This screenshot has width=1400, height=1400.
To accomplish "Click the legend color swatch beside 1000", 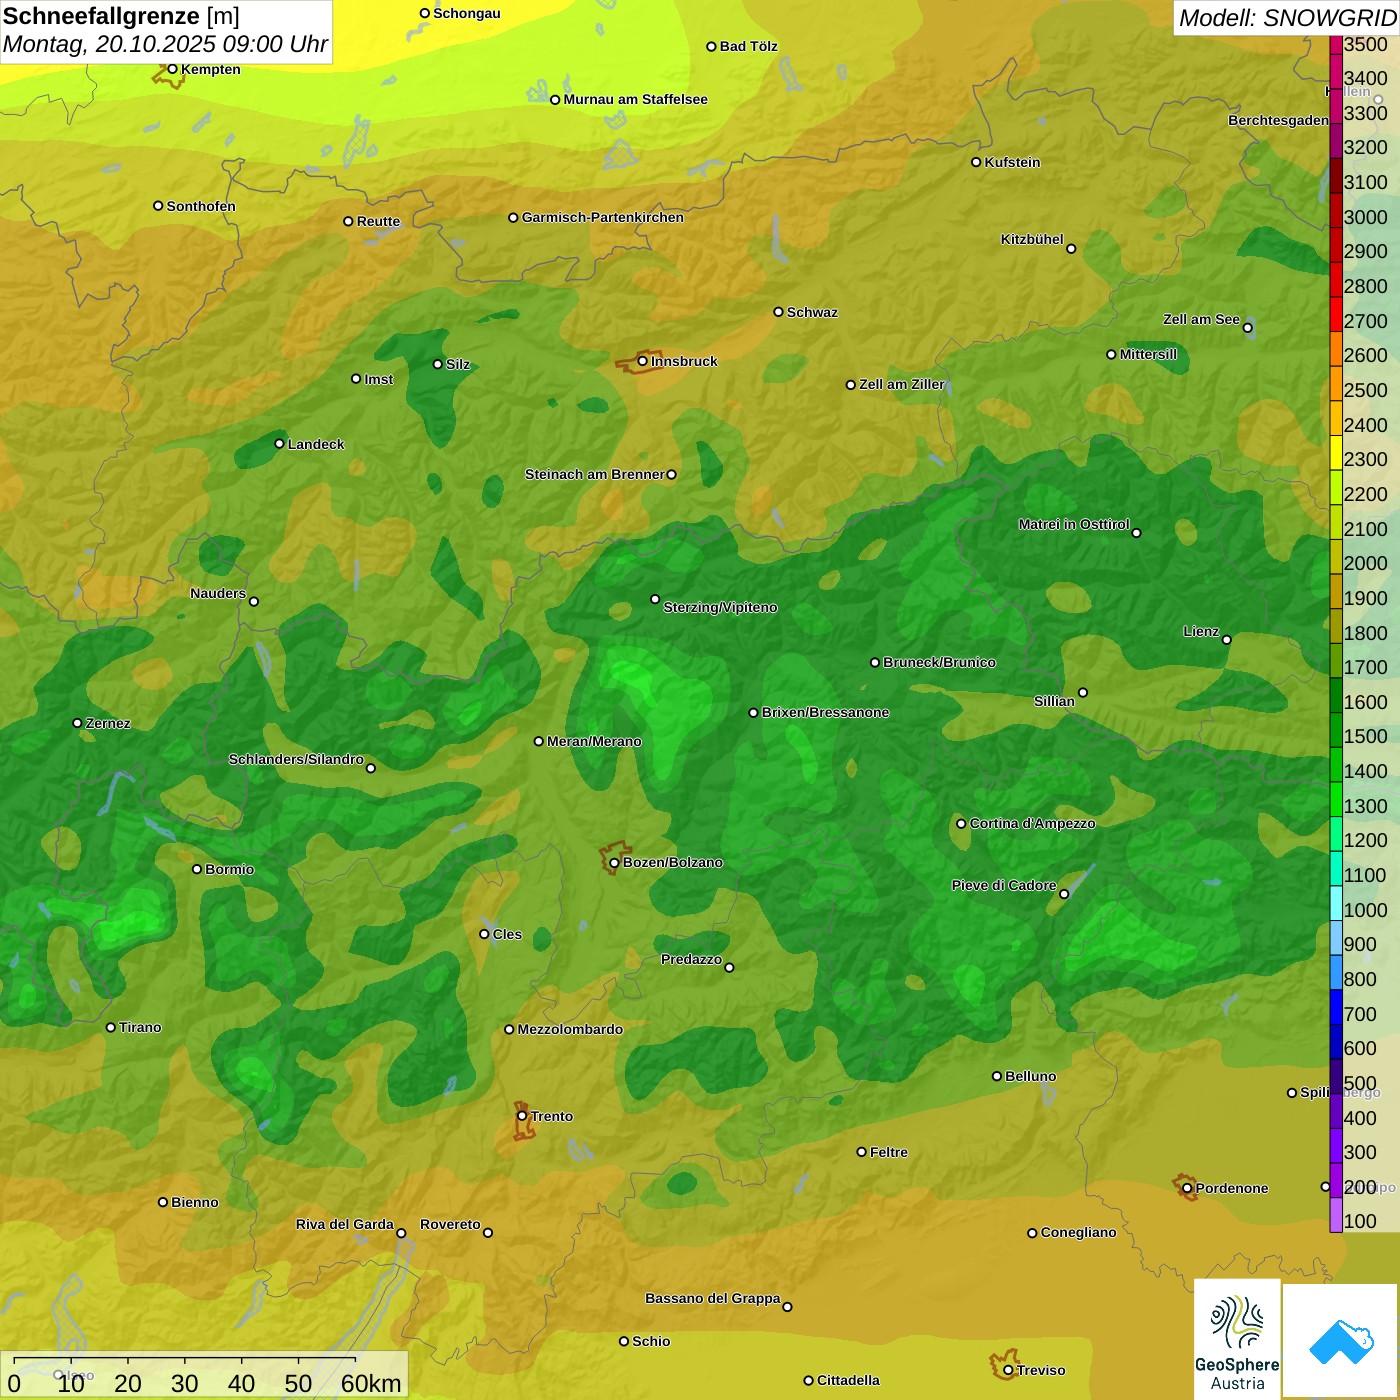I will point(1336,903).
